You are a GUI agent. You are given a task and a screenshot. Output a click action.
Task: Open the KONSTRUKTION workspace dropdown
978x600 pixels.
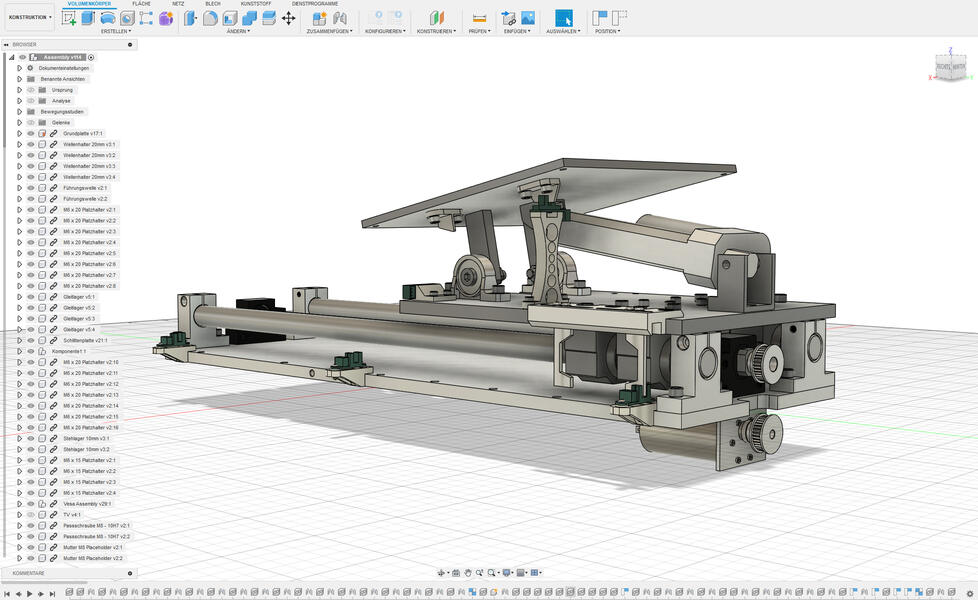29,17
